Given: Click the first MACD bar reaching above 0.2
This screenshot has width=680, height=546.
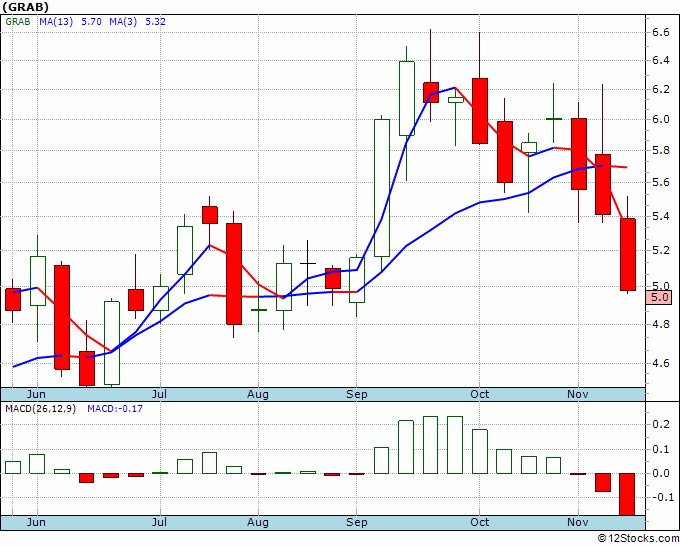Looking at the screenshot, I should pyautogui.click(x=406, y=447).
